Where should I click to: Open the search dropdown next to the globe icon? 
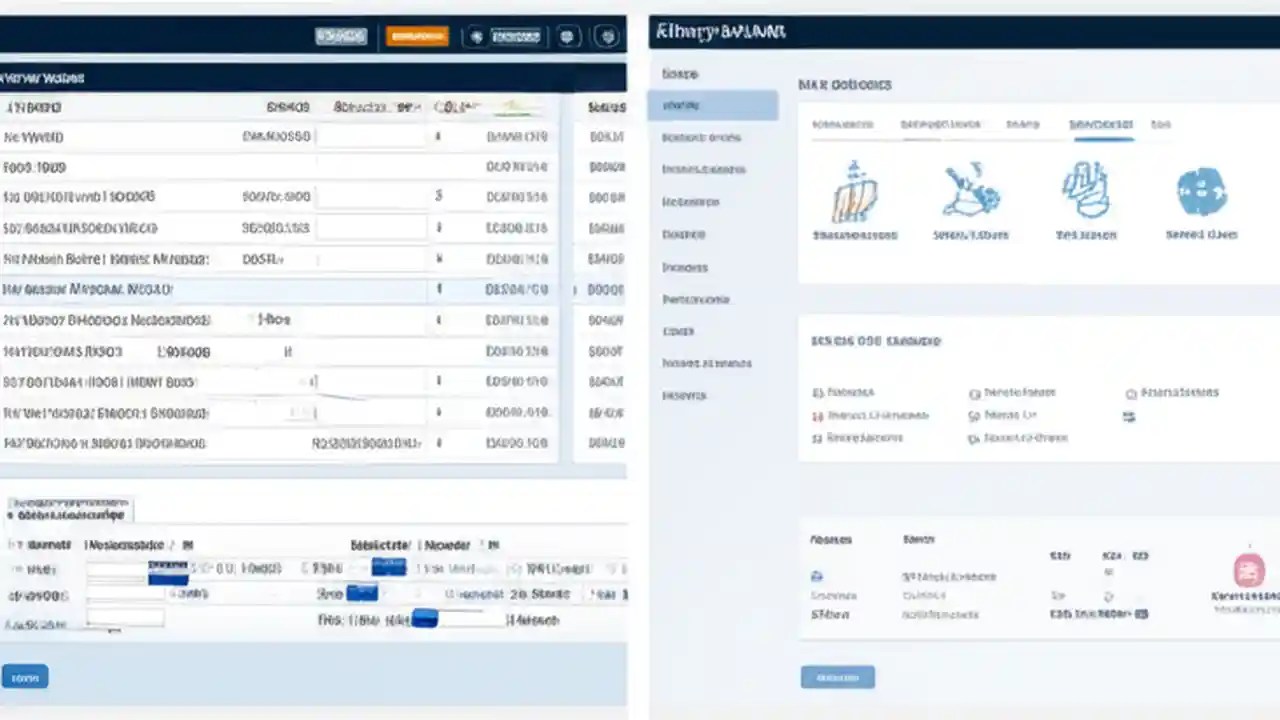pos(516,36)
